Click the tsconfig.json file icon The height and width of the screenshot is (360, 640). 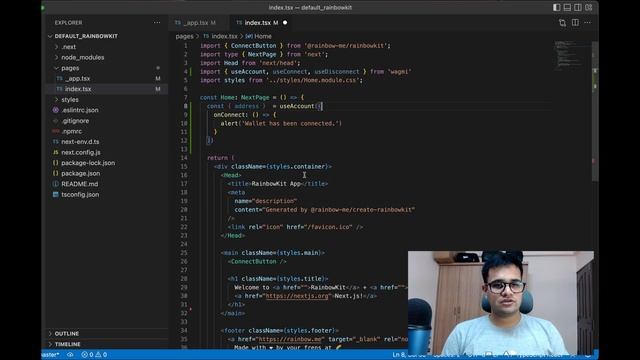coord(56,195)
